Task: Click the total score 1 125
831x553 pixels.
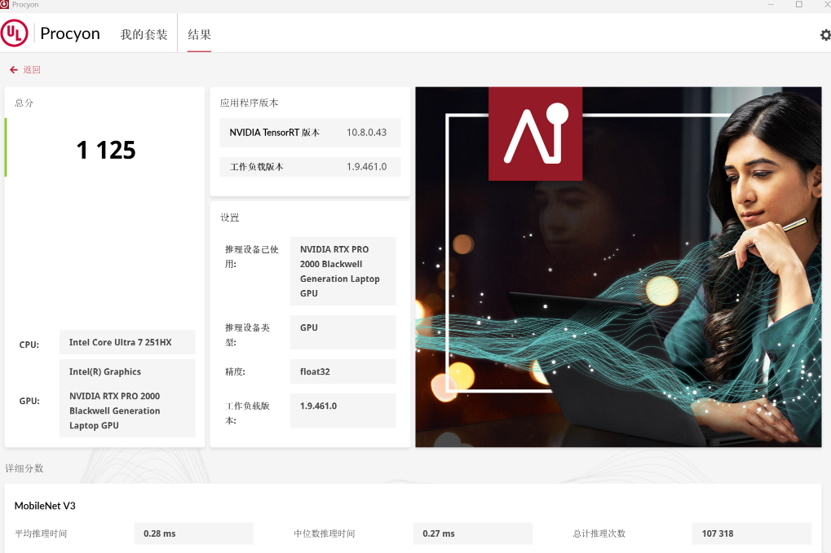Action: (x=106, y=150)
